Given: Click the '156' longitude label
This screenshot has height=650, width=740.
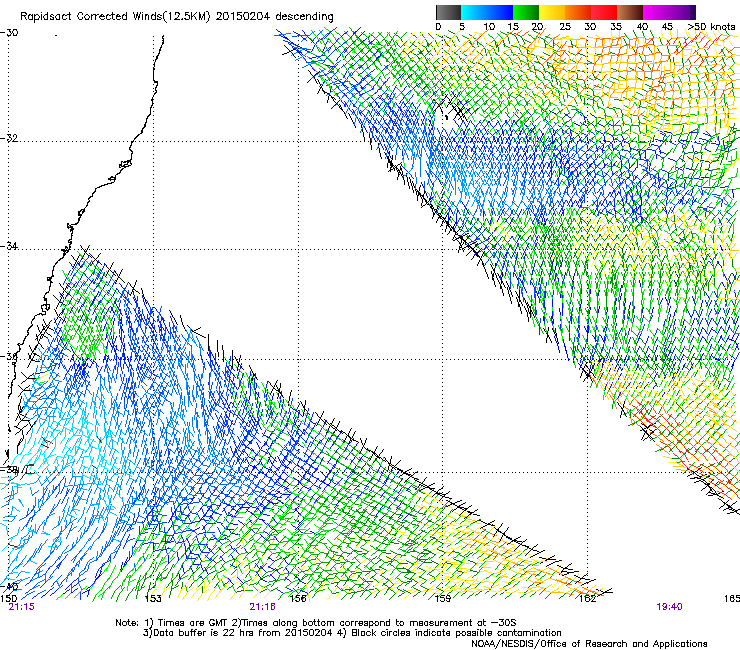Looking at the screenshot, I should click(x=298, y=599).
